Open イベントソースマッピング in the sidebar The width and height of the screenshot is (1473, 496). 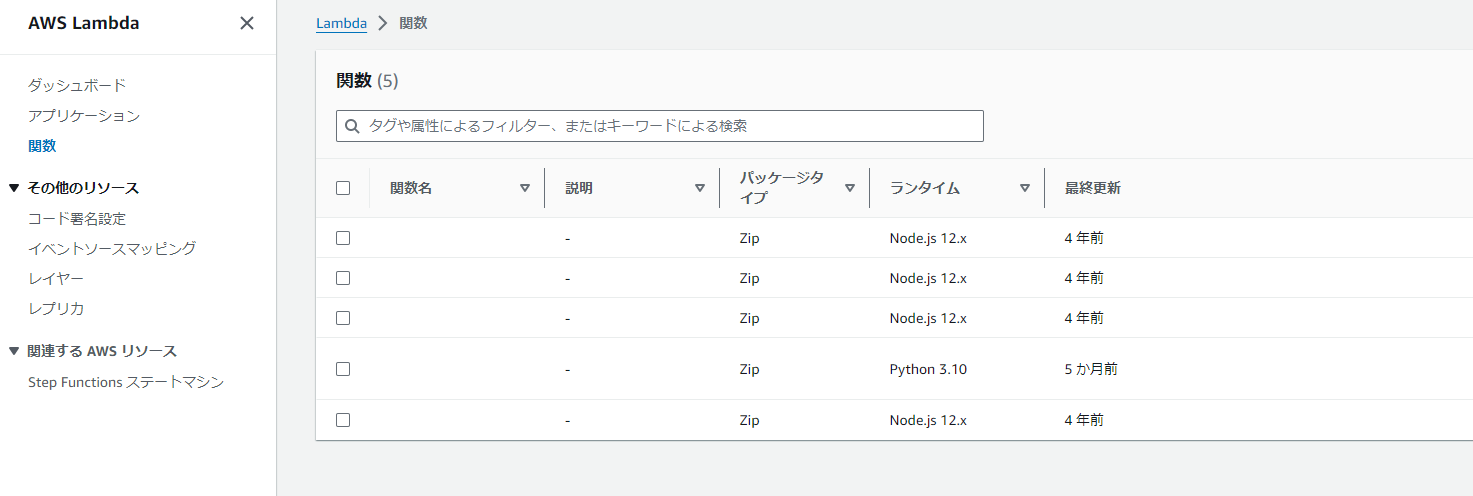[112, 248]
